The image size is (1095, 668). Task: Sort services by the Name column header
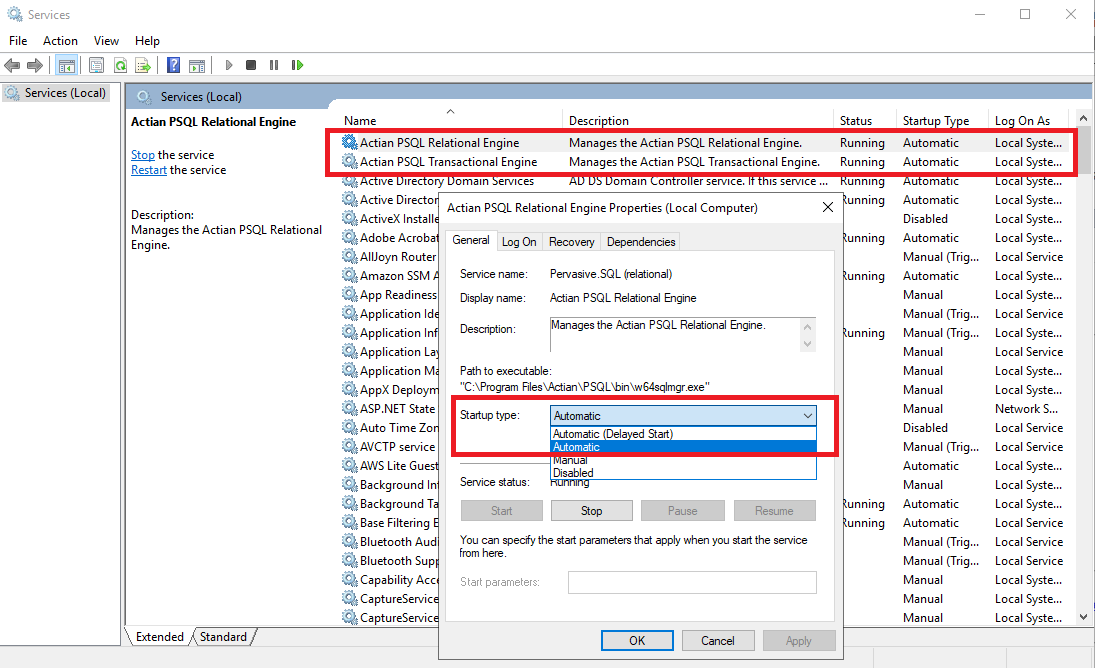coord(360,121)
